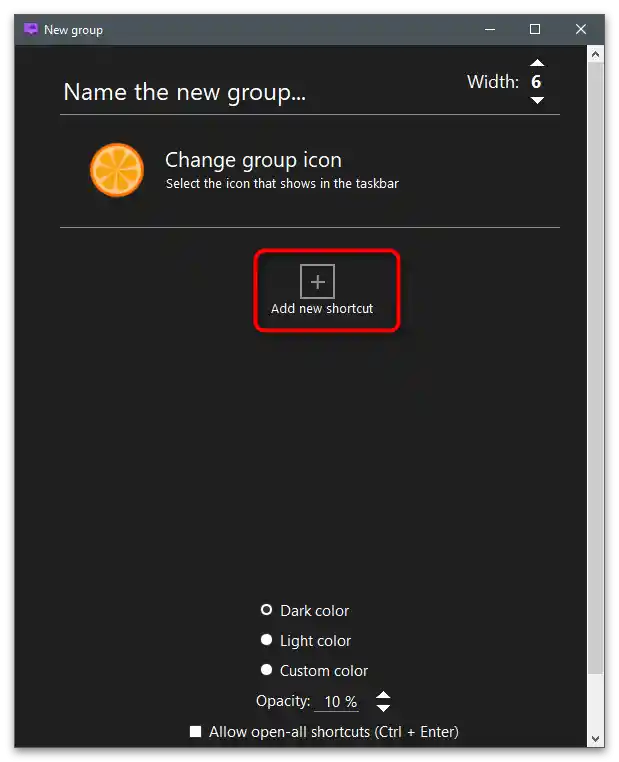619x762 pixels.
Task: Maximize the New group window
Action: (535, 30)
